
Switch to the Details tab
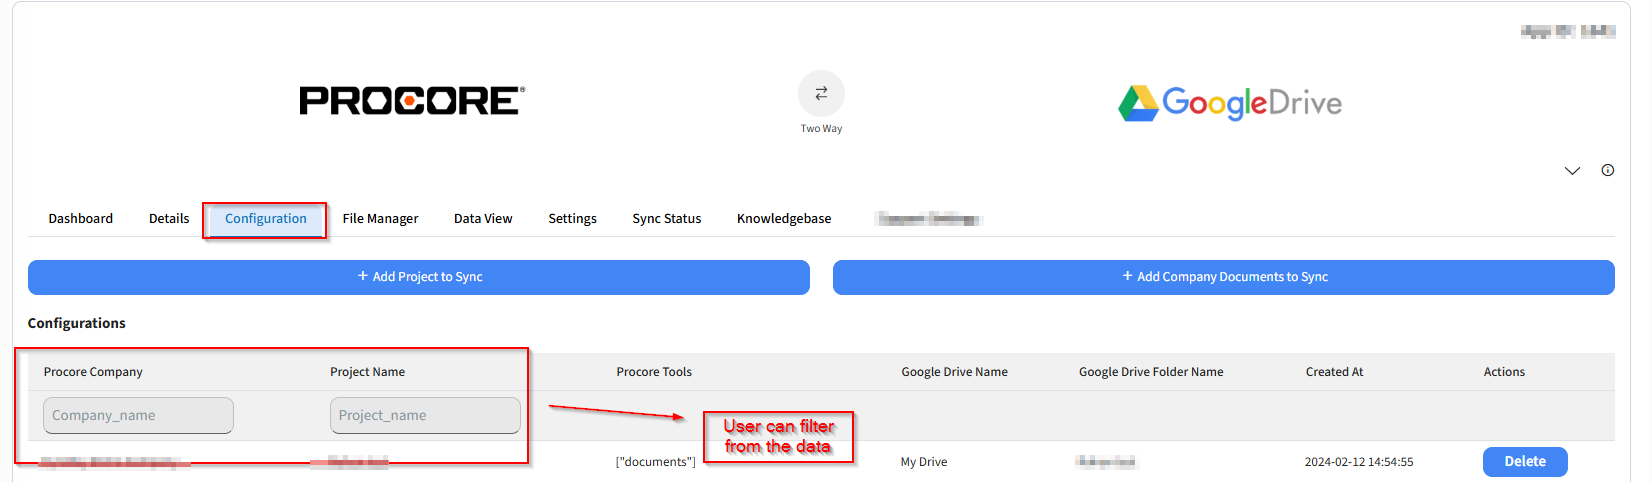pyautogui.click(x=169, y=219)
